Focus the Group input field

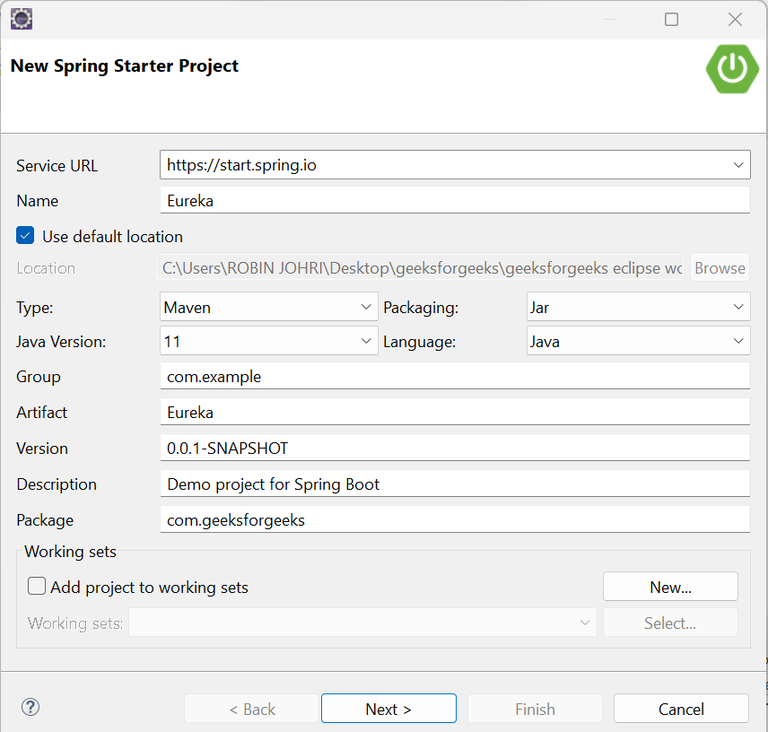(x=454, y=376)
